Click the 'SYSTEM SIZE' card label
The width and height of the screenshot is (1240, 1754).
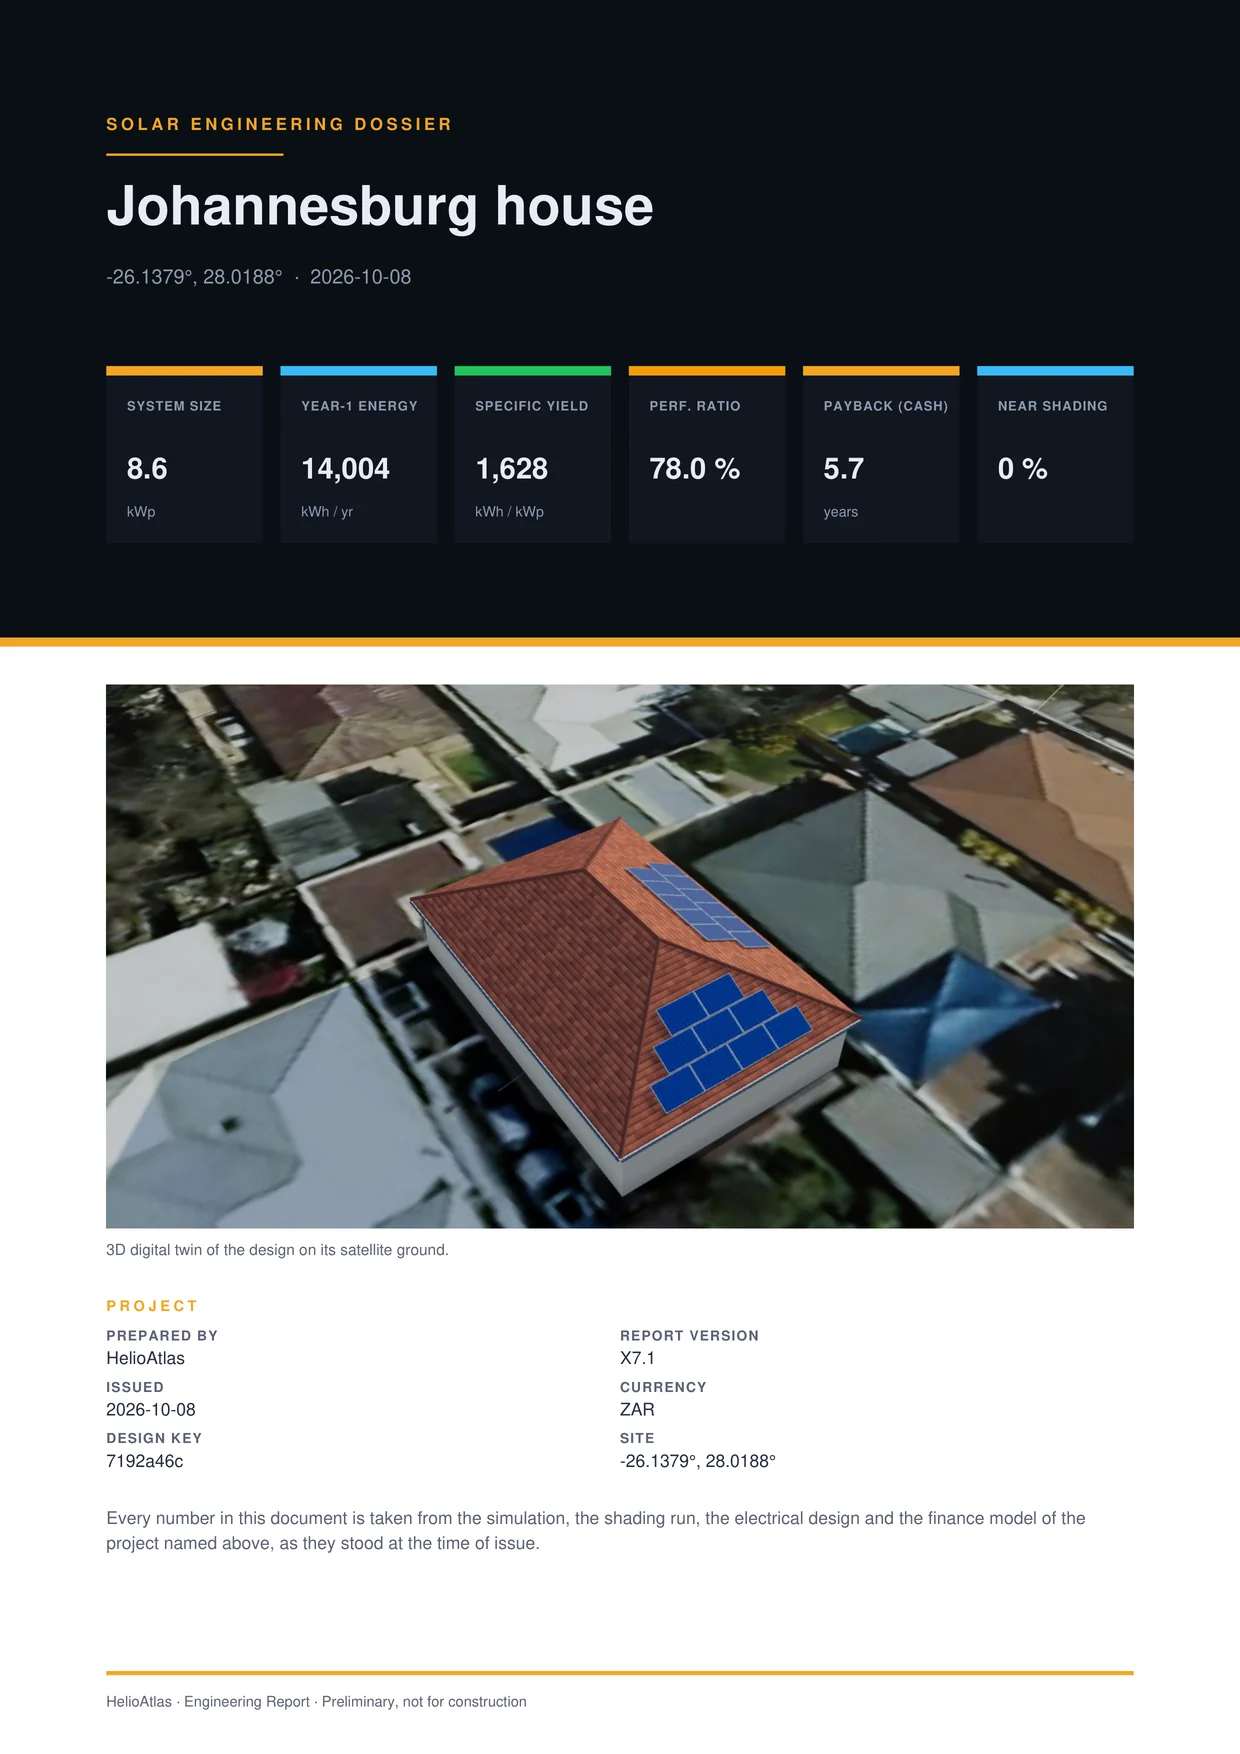[x=174, y=406]
